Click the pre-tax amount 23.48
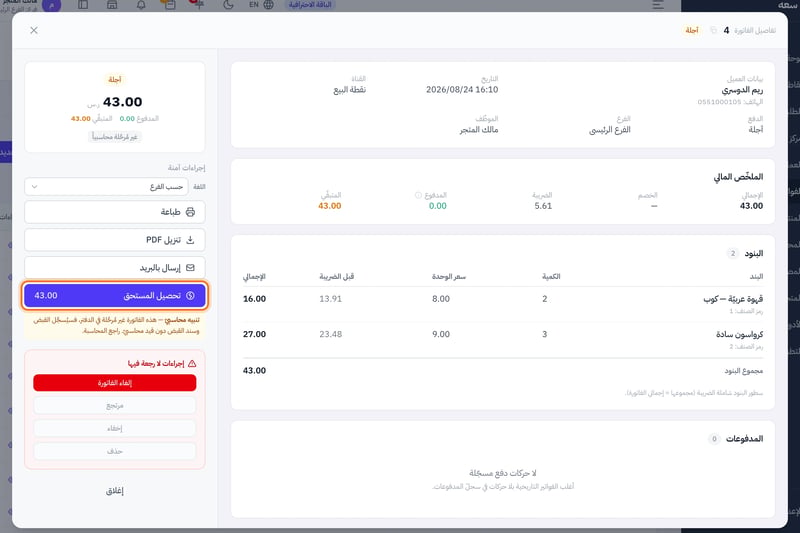 coord(331,335)
